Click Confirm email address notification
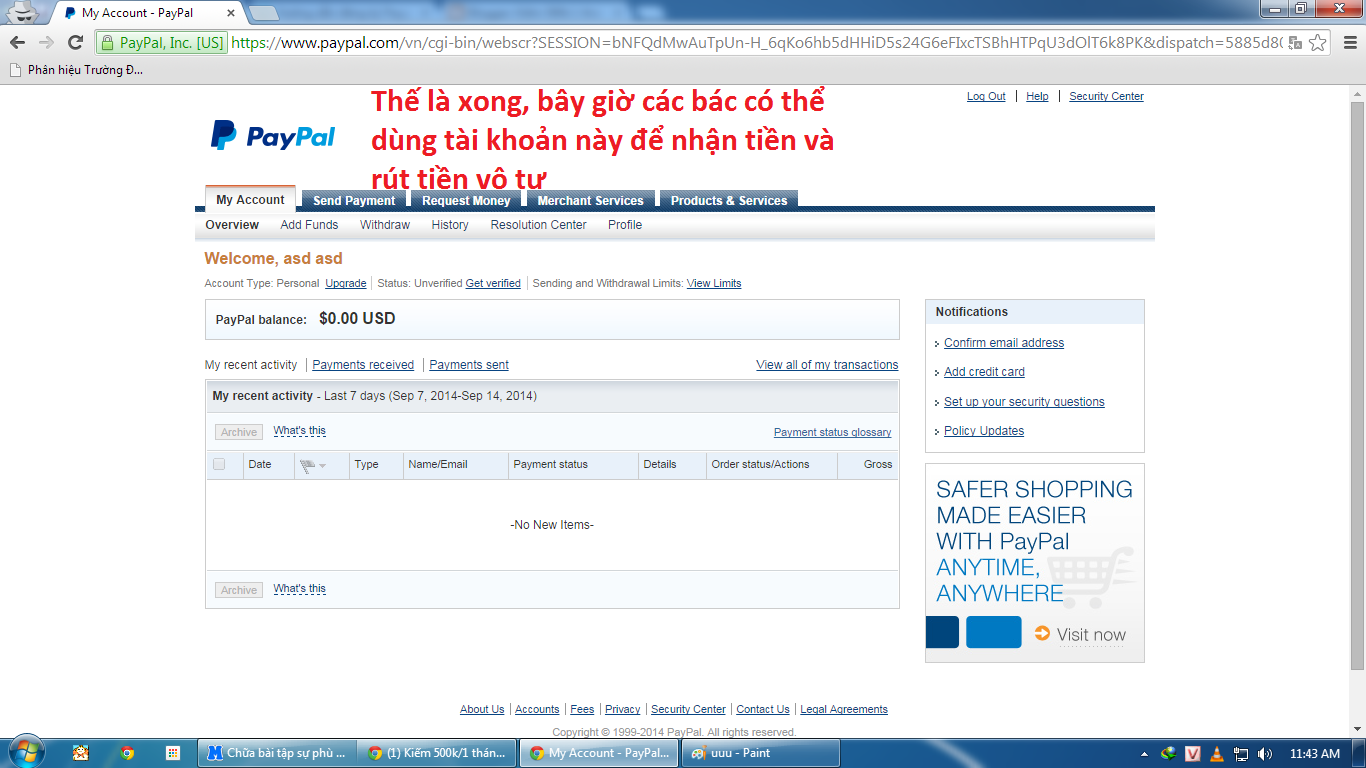This screenshot has width=1366, height=768. (x=1004, y=343)
